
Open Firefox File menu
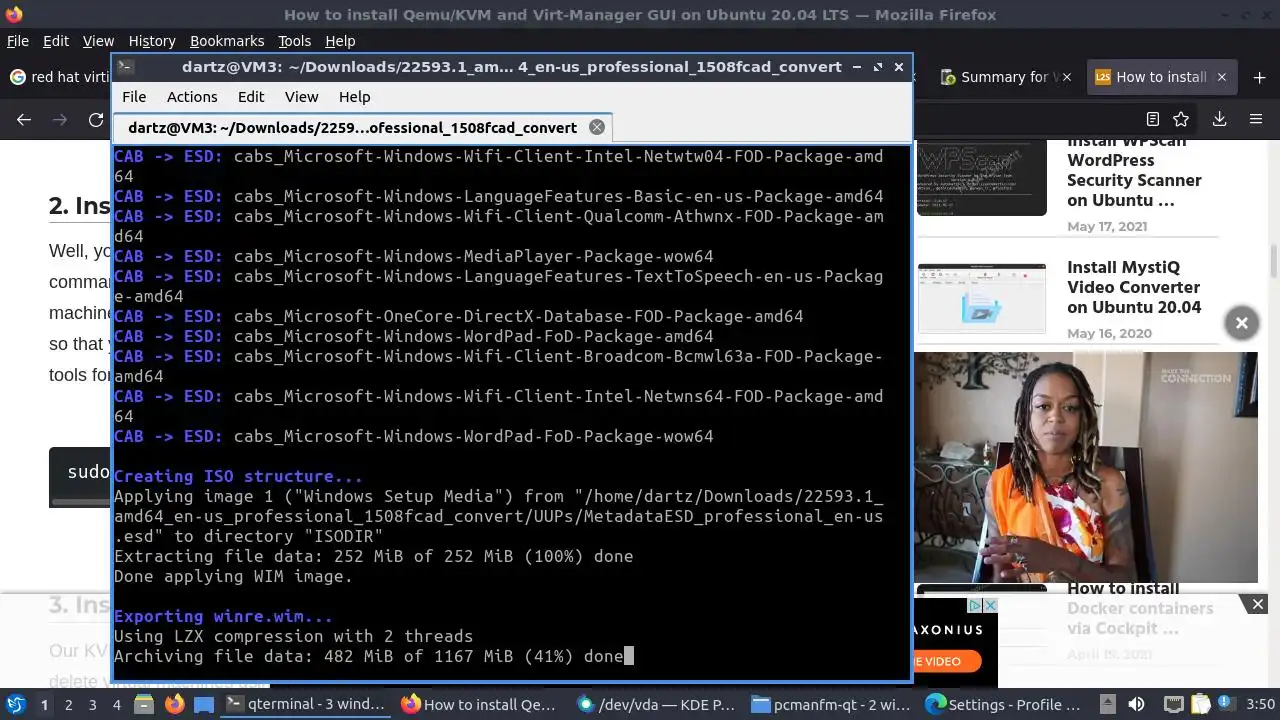coord(18,41)
